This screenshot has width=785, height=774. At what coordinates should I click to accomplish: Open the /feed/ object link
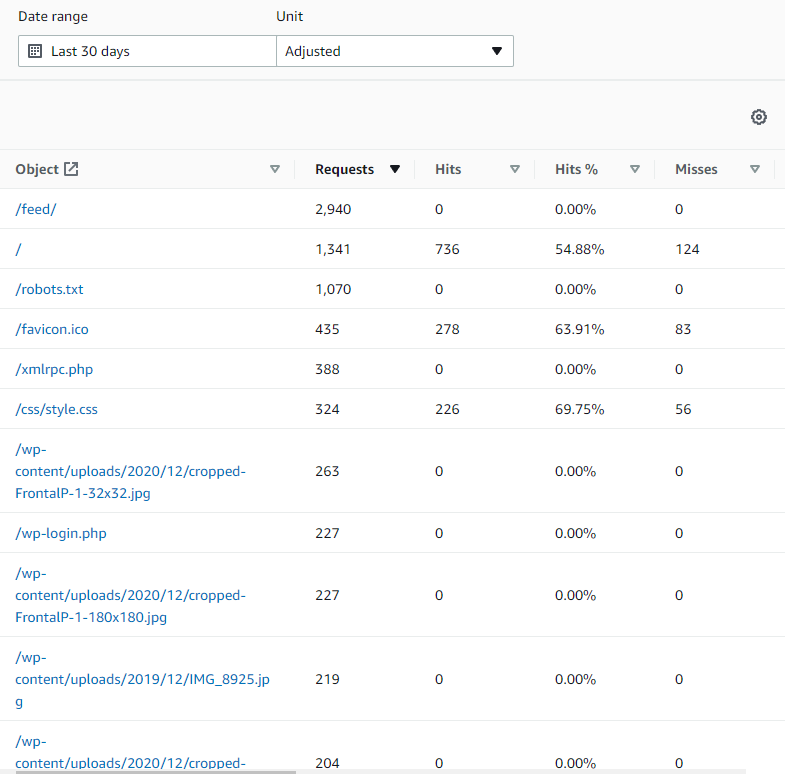36,209
